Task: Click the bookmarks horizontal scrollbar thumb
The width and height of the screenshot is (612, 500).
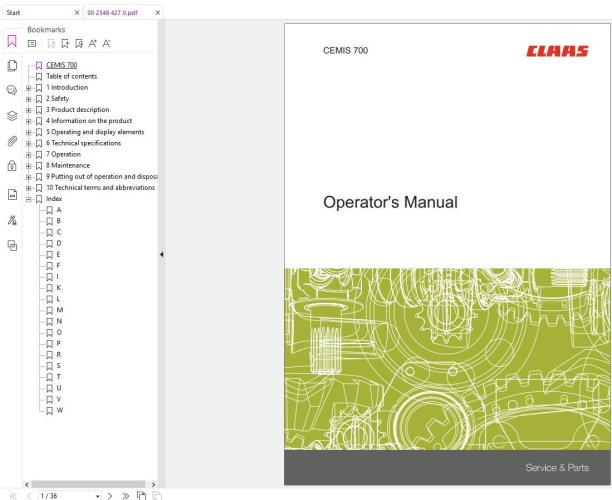Action: tap(88, 484)
